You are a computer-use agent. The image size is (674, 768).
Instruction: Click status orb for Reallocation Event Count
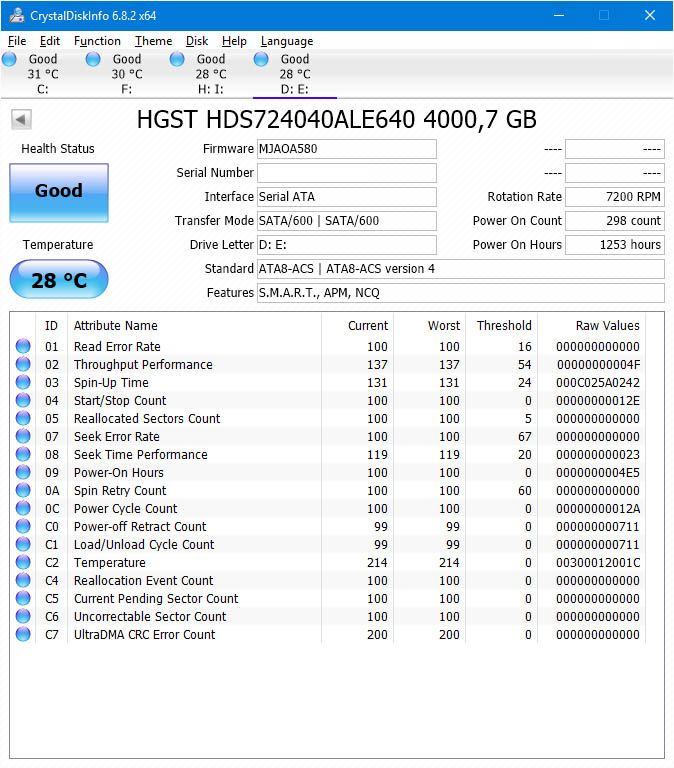(23, 580)
